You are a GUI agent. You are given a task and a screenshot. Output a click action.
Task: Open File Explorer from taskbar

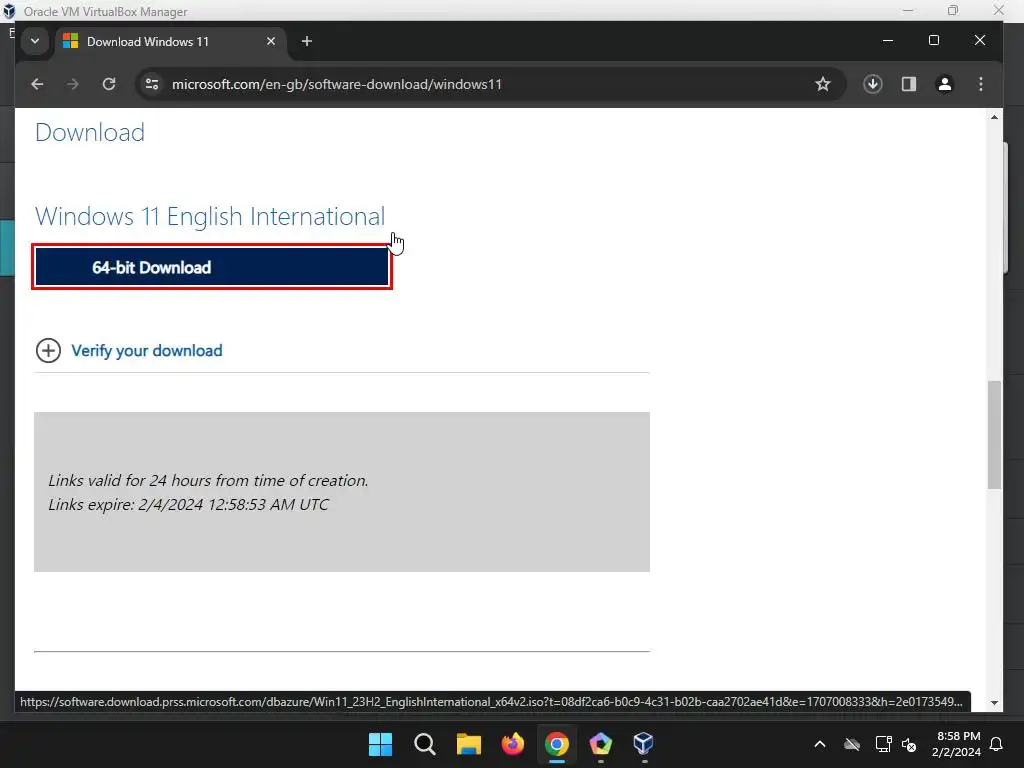pos(468,744)
